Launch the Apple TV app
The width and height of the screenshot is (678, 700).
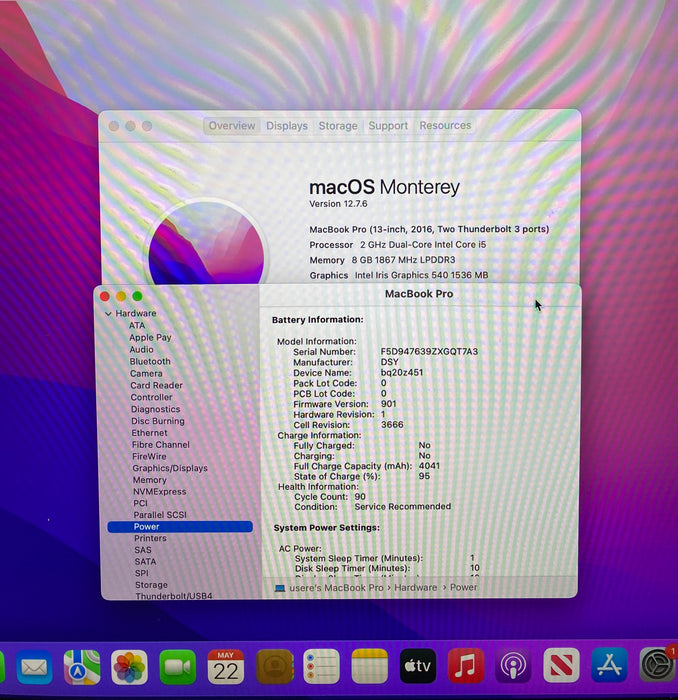(x=418, y=666)
